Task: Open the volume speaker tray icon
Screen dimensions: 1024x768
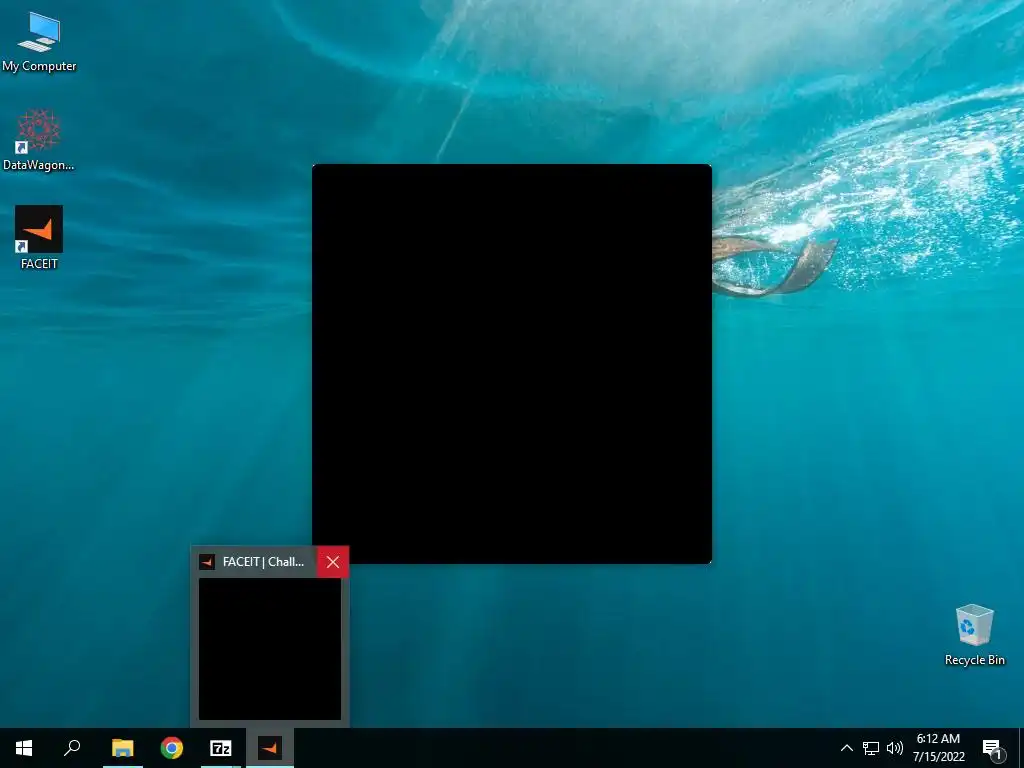Action: (x=895, y=748)
